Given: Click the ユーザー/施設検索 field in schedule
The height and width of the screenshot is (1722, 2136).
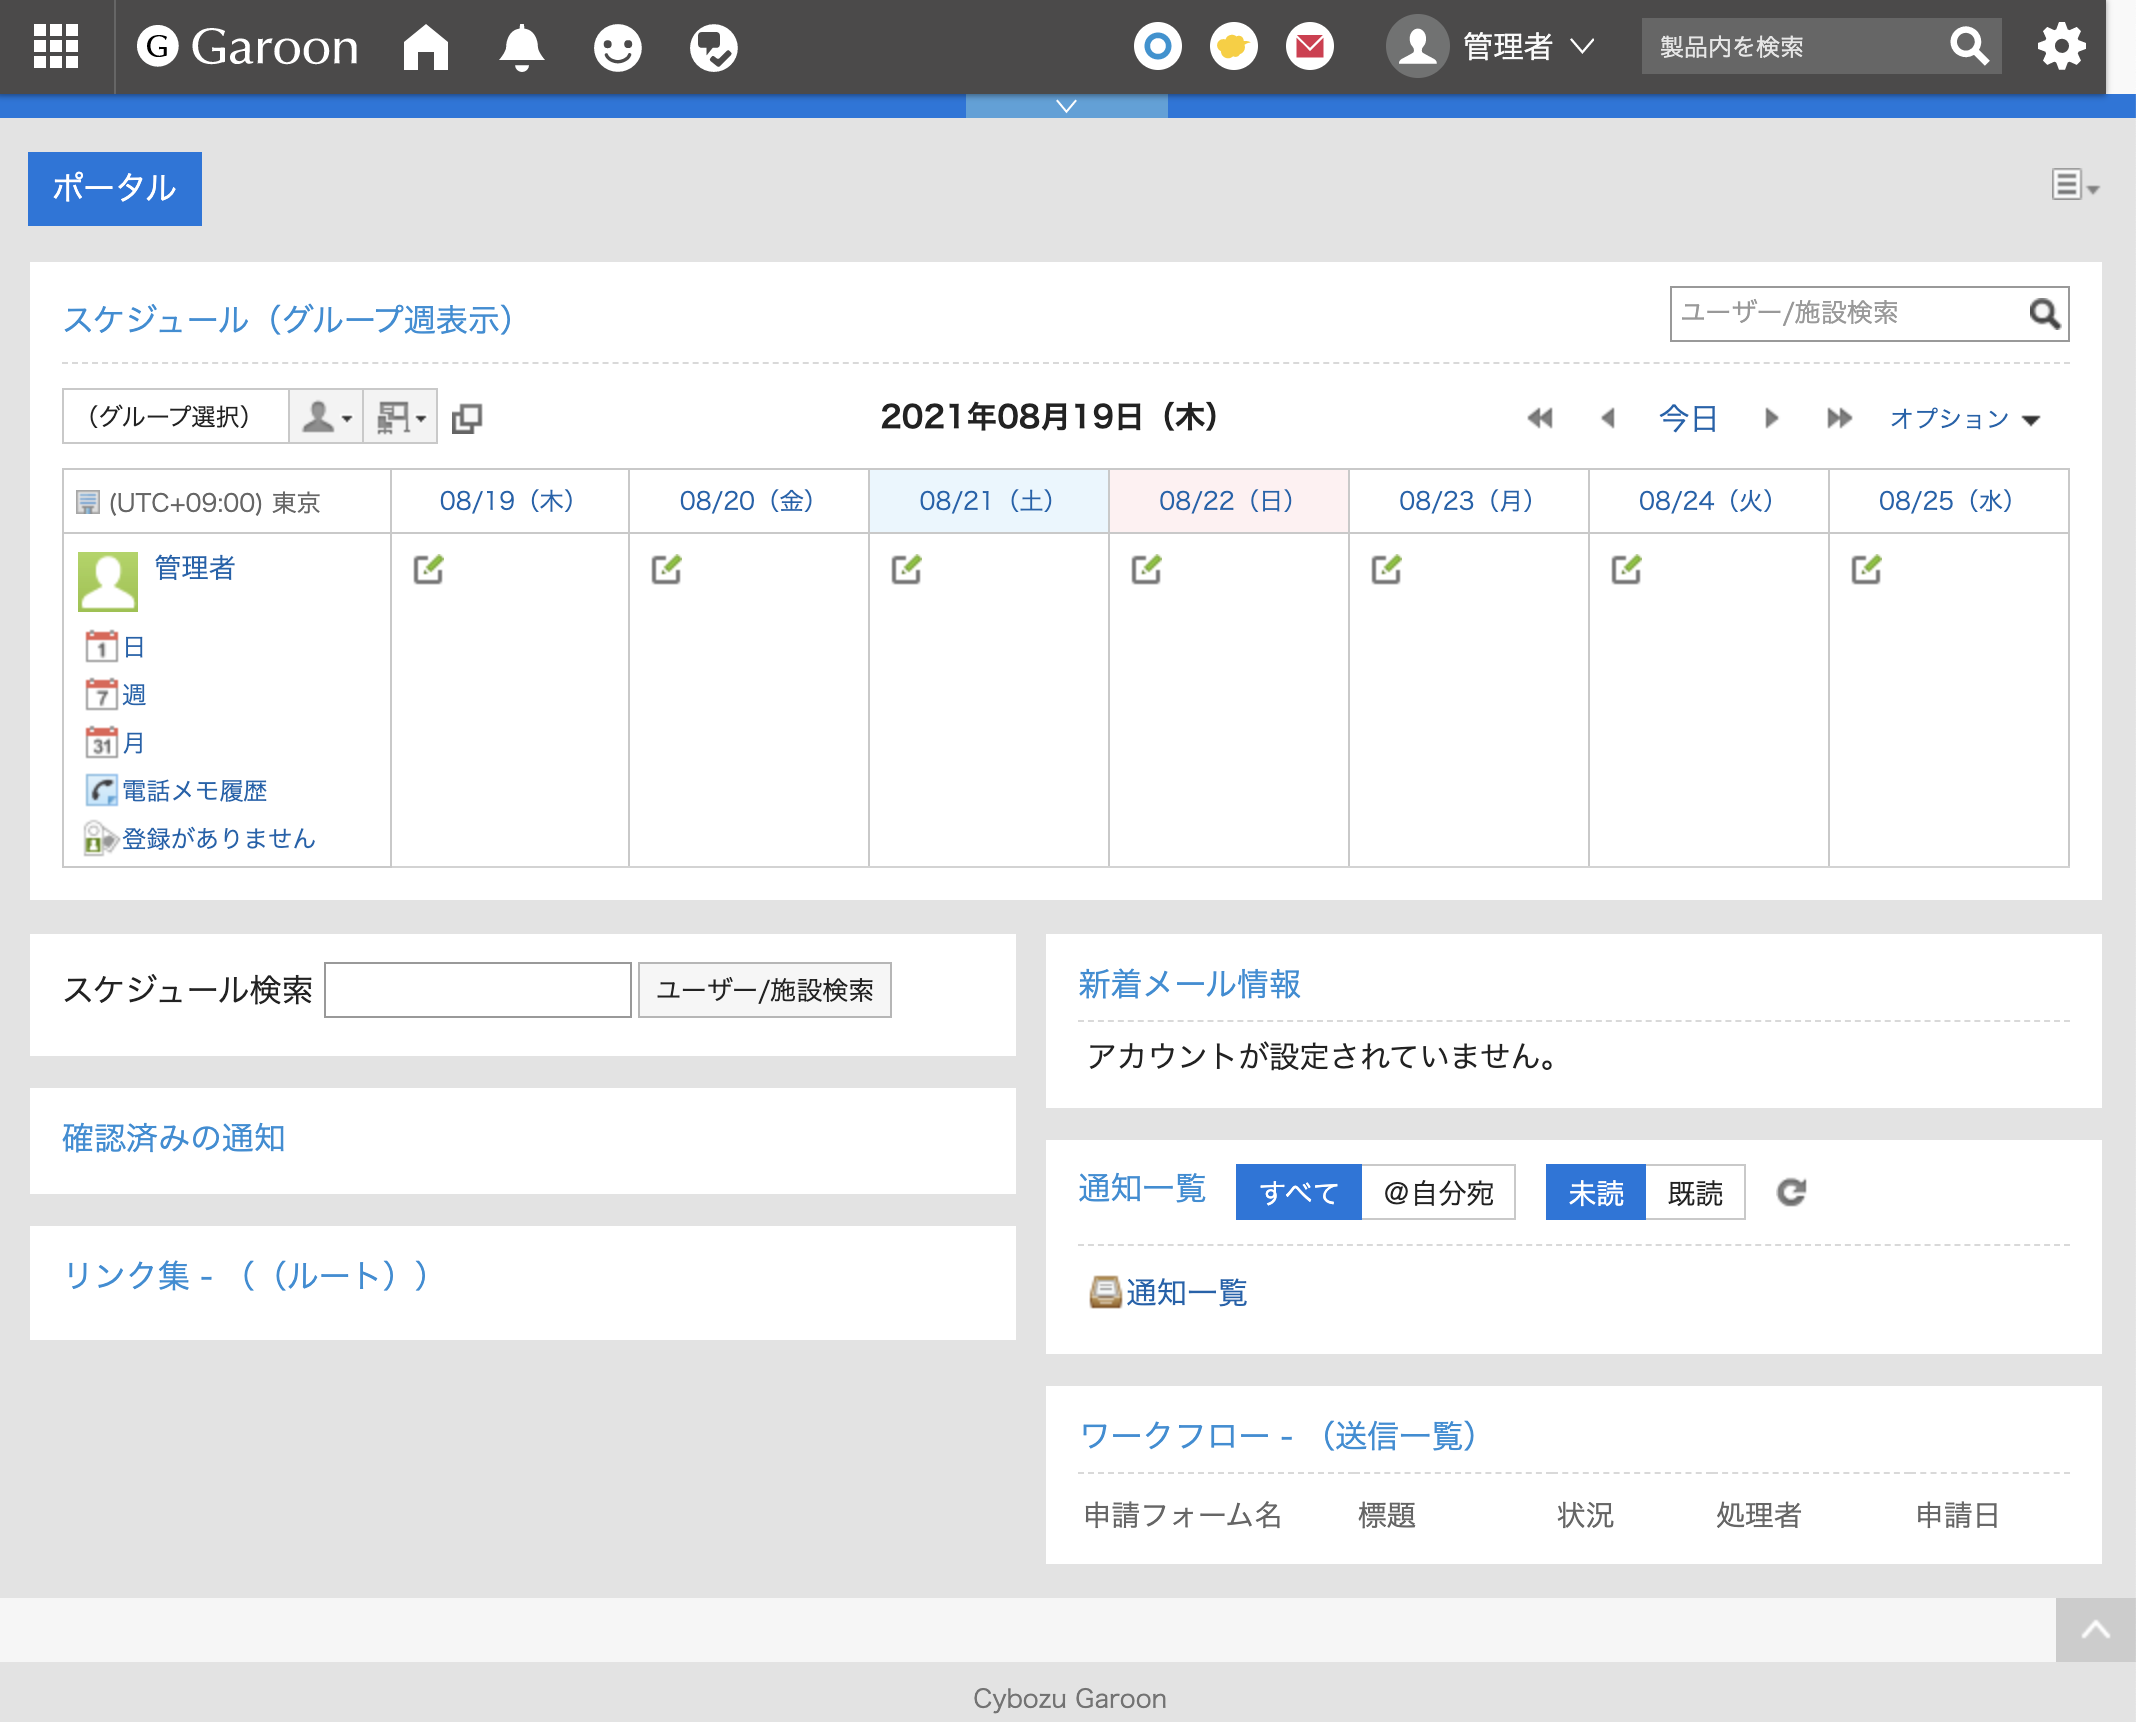Looking at the screenshot, I should click(1848, 313).
